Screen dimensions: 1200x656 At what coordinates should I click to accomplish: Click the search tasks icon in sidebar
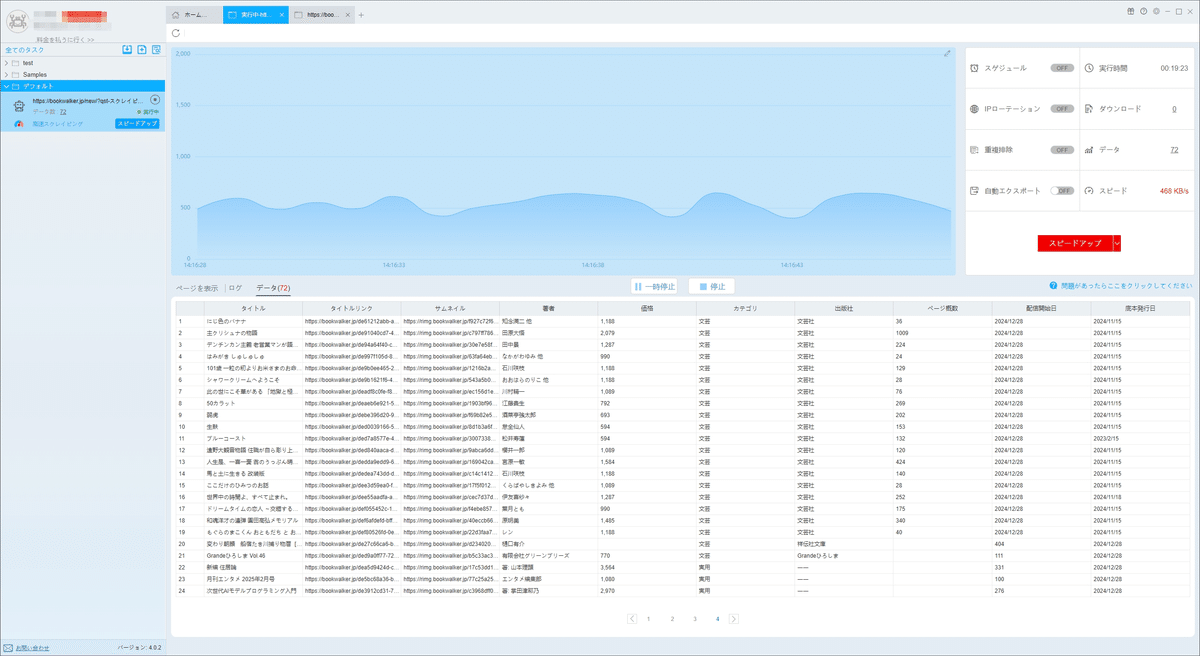(x=156, y=49)
